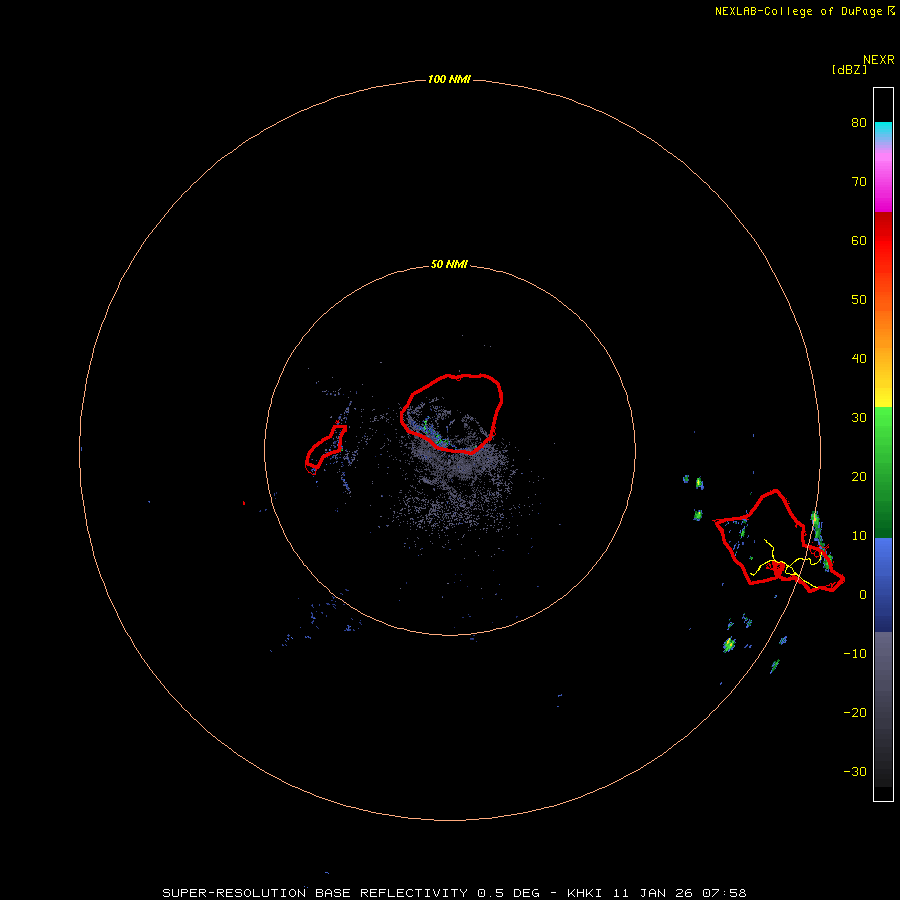Click the green band of the dBZ color bar

pyautogui.click(x=883, y=472)
